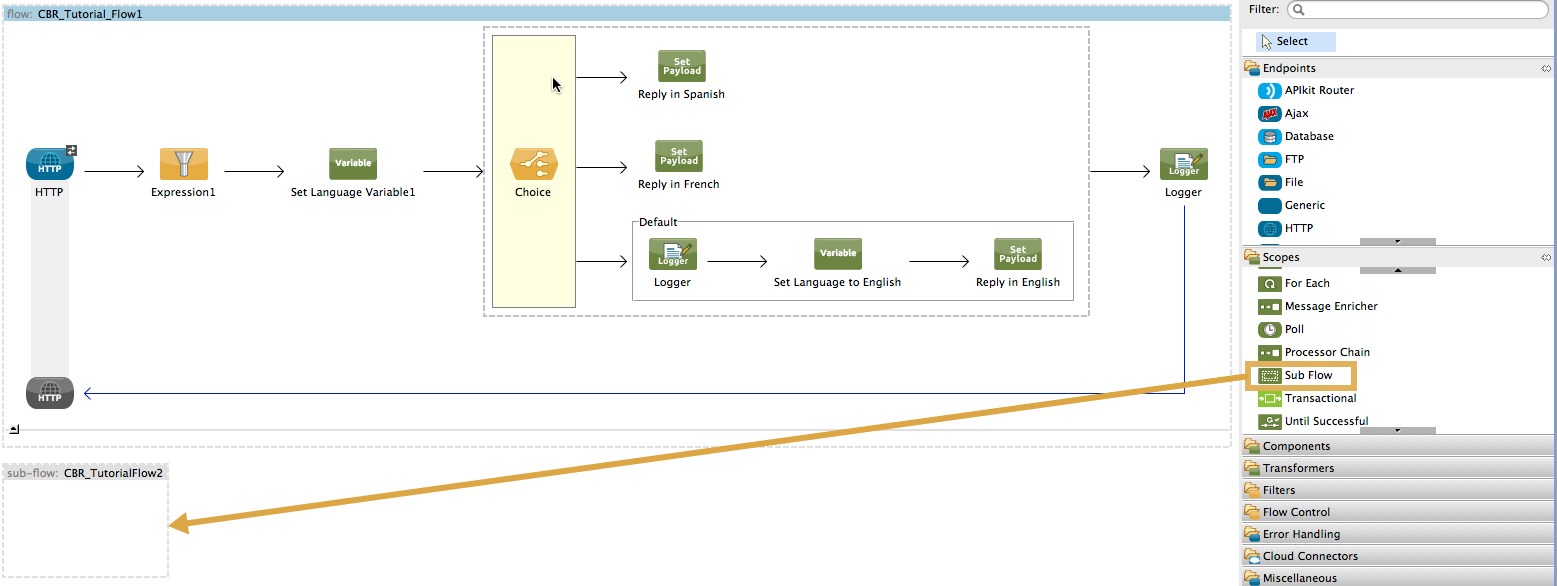The image size is (1557, 586).
Task: Click the Choice router icon
Action: tap(533, 164)
